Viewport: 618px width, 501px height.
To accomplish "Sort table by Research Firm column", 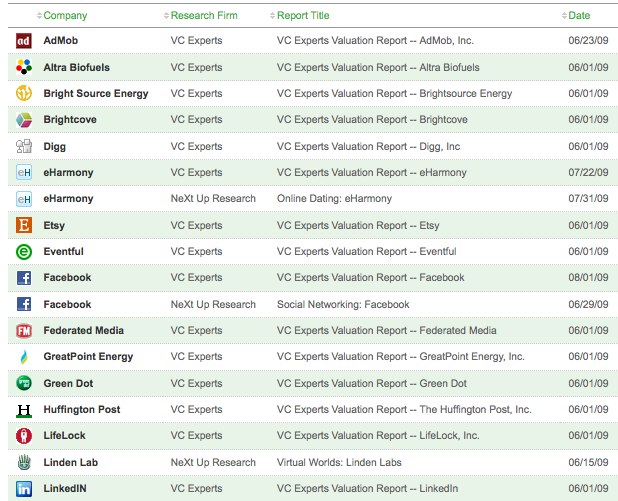I will tap(200, 15).
